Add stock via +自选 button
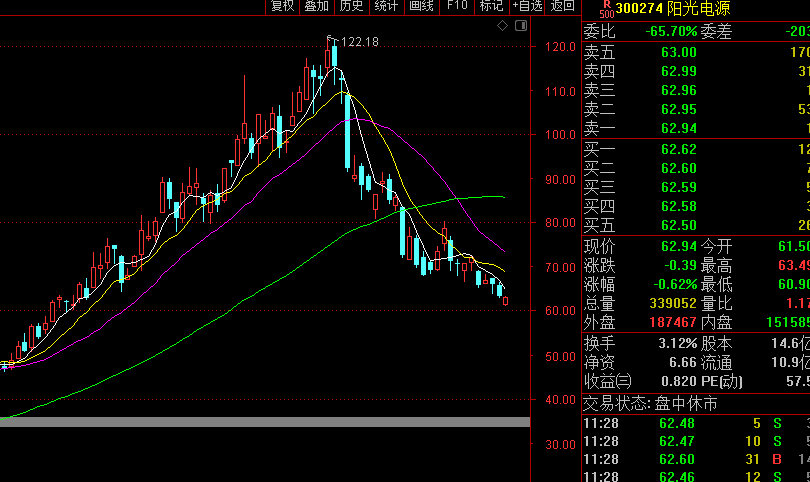 (527, 6)
